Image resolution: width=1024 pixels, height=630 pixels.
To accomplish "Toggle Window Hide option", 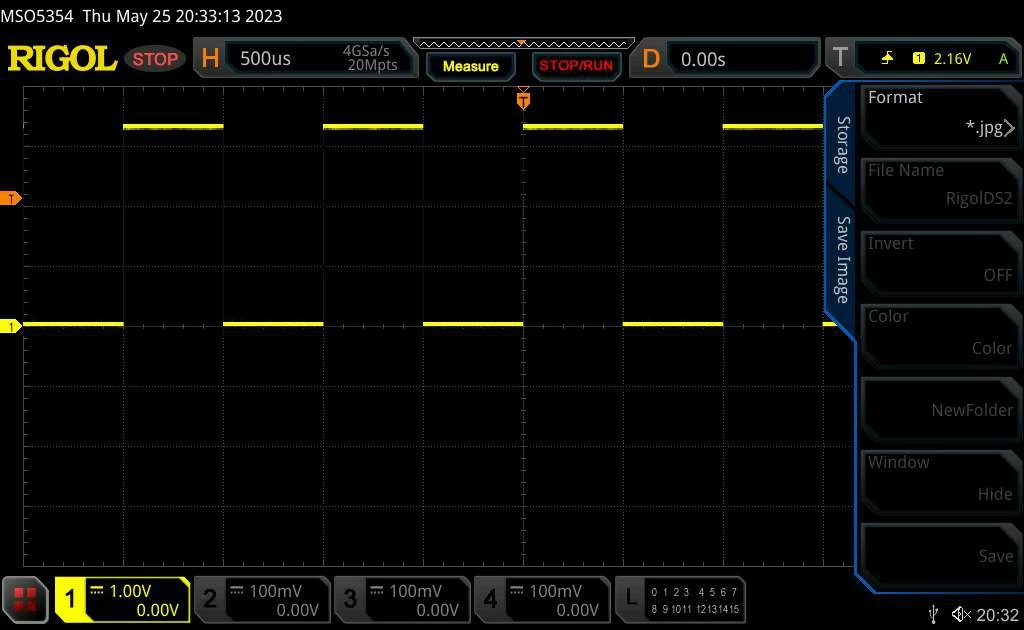I will [x=941, y=482].
